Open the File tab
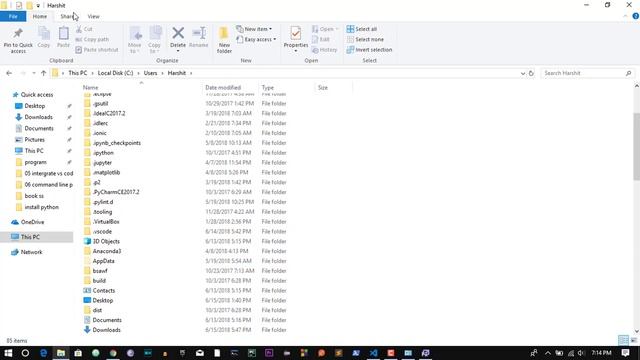This screenshot has height=360, width=640. (13, 16)
